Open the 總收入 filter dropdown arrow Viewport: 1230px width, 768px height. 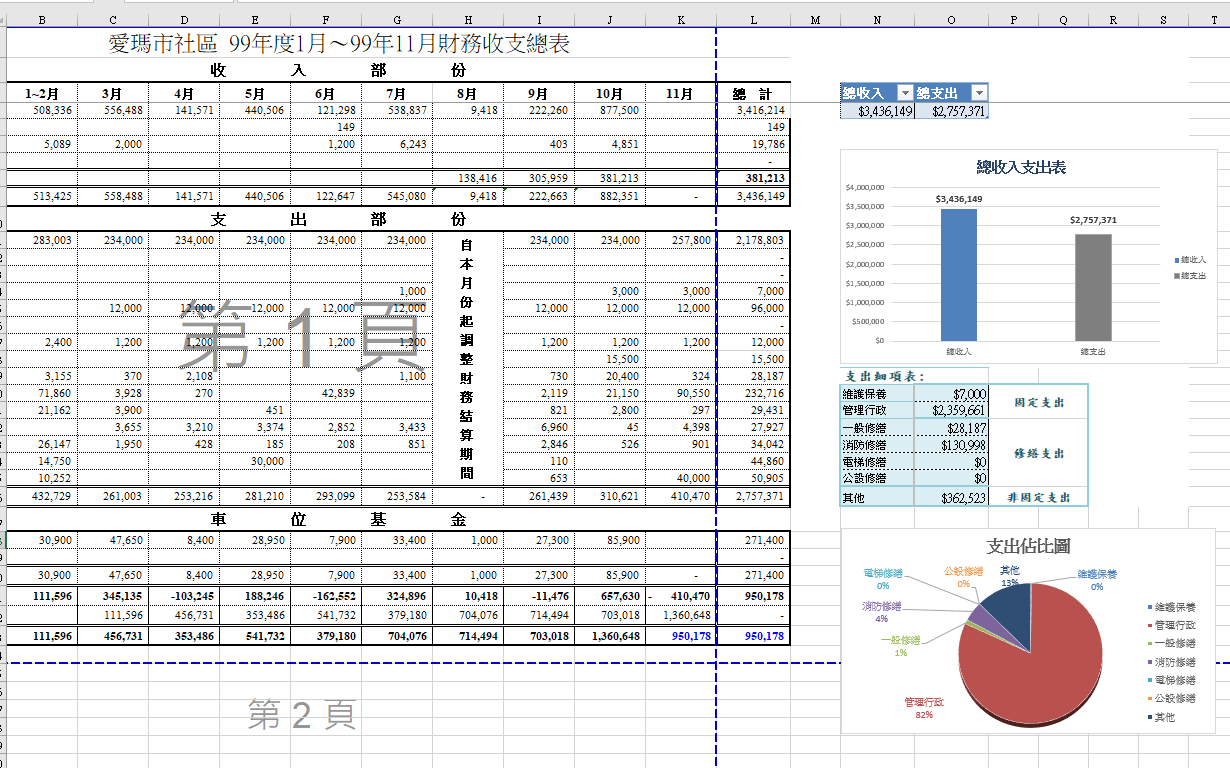(x=906, y=93)
